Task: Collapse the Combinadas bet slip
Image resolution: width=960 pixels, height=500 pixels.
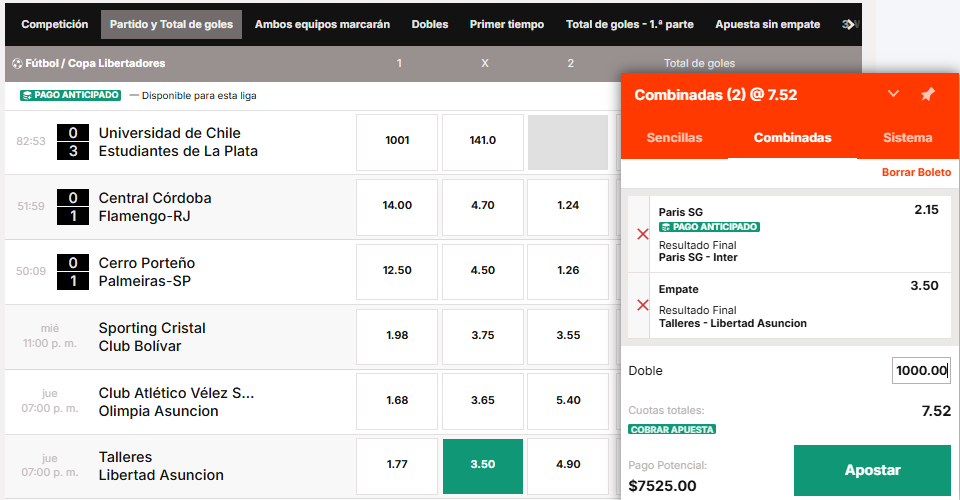Action: click(x=893, y=95)
